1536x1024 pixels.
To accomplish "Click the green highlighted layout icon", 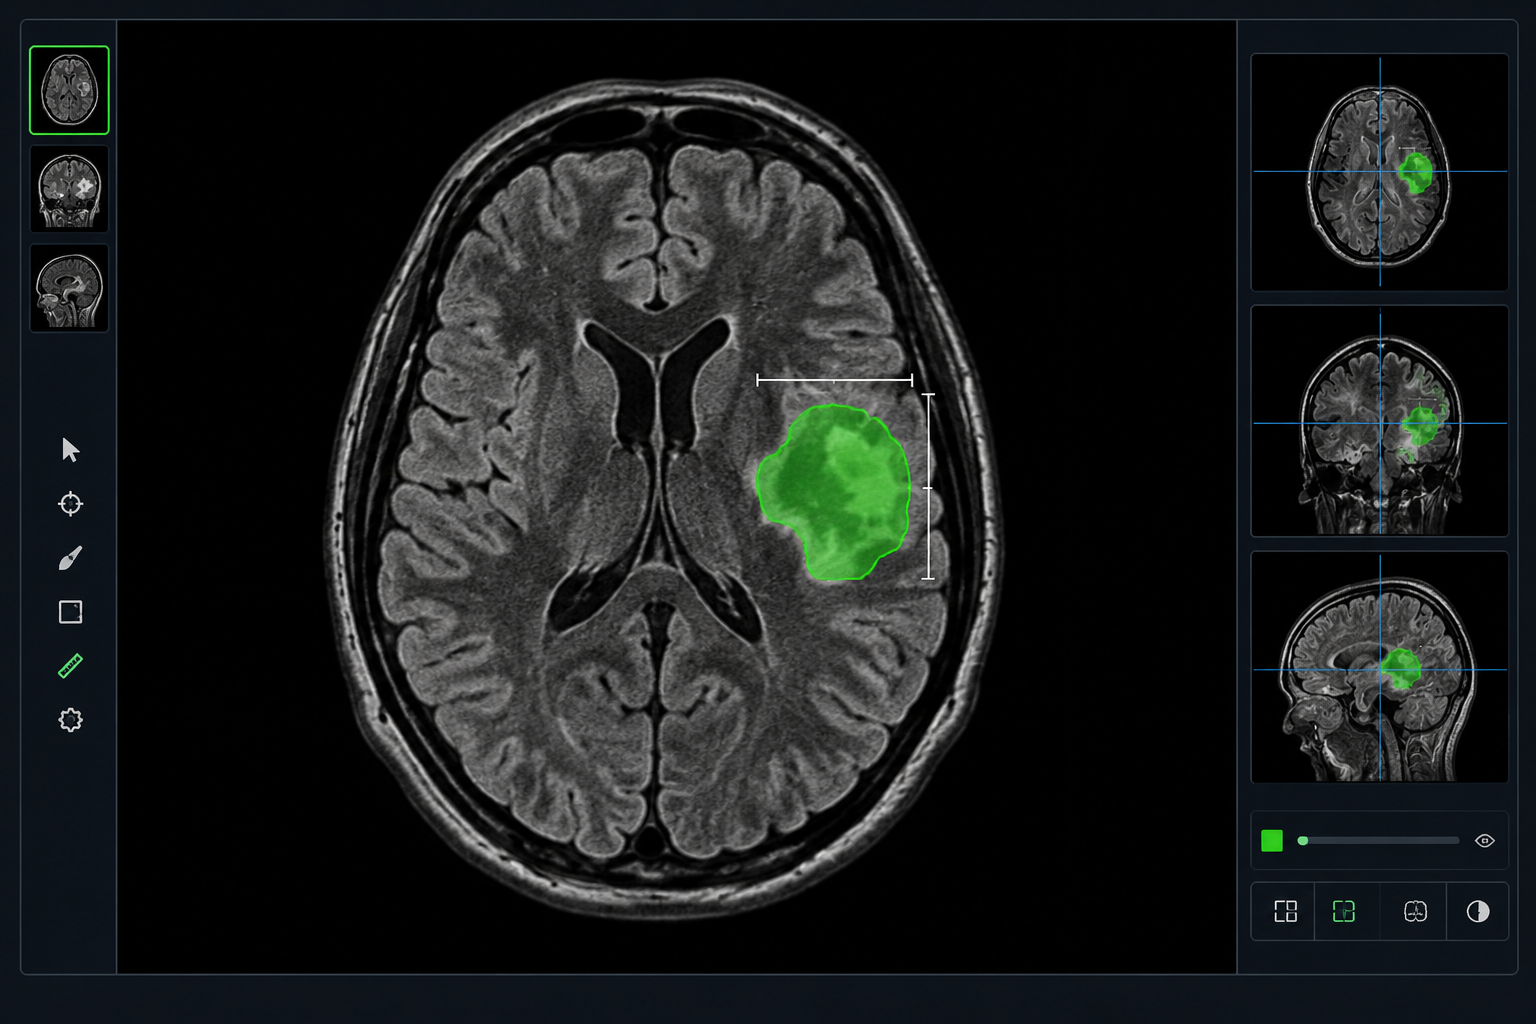I will [x=1343, y=911].
